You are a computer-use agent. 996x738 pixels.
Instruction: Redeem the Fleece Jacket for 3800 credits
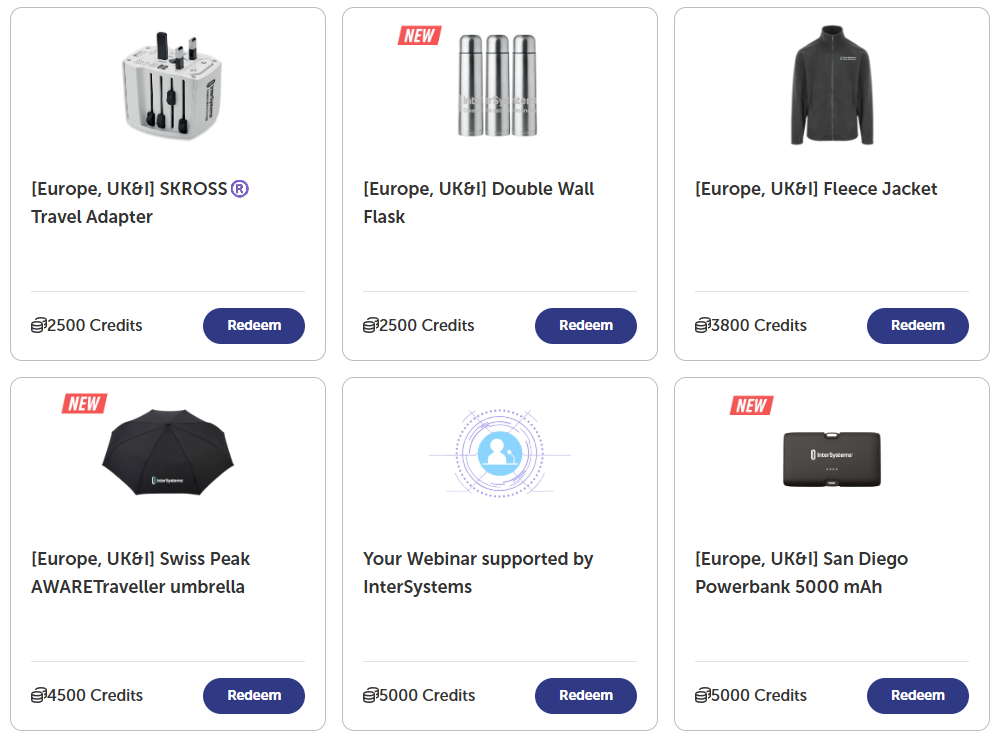tap(917, 325)
